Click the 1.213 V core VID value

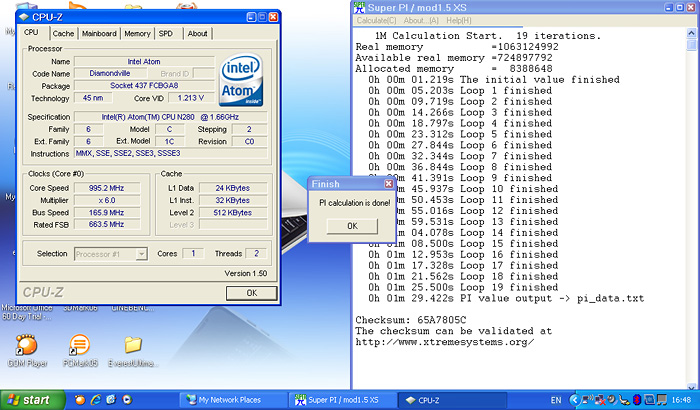[191, 98]
